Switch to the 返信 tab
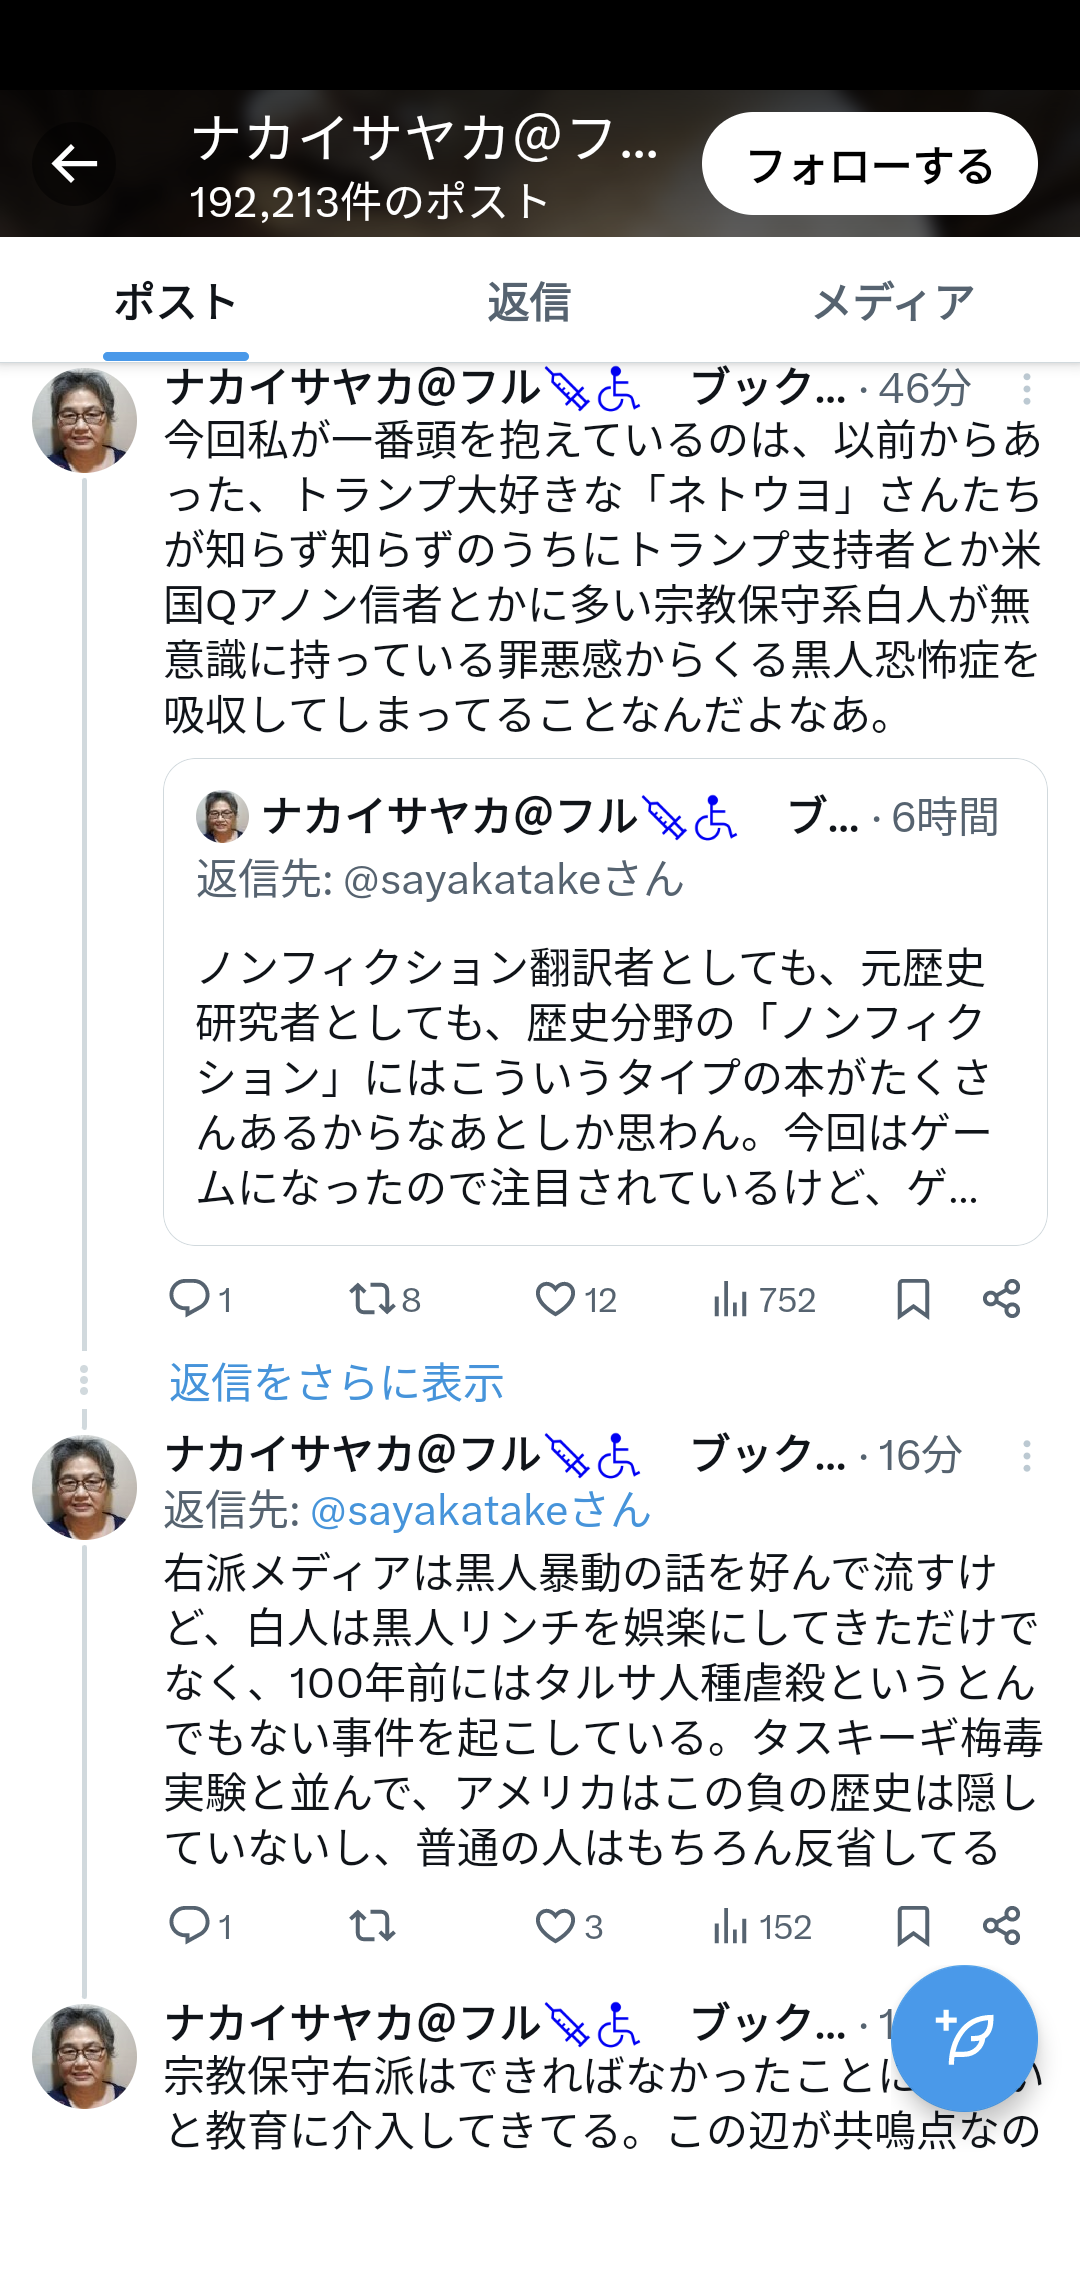Image resolution: width=1080 pixels, height=2280 pixels. coord(528,302)
